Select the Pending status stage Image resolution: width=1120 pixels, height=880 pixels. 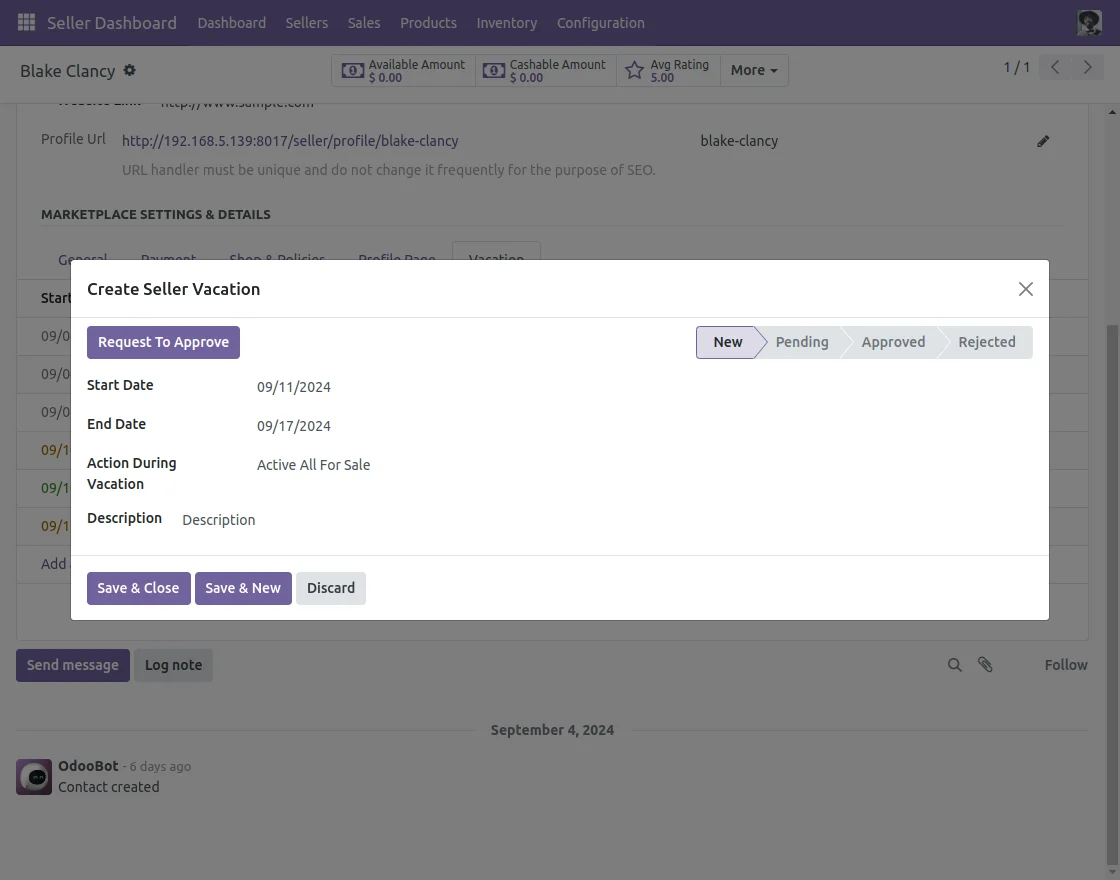pyautogui.click(x=801, y=342)
